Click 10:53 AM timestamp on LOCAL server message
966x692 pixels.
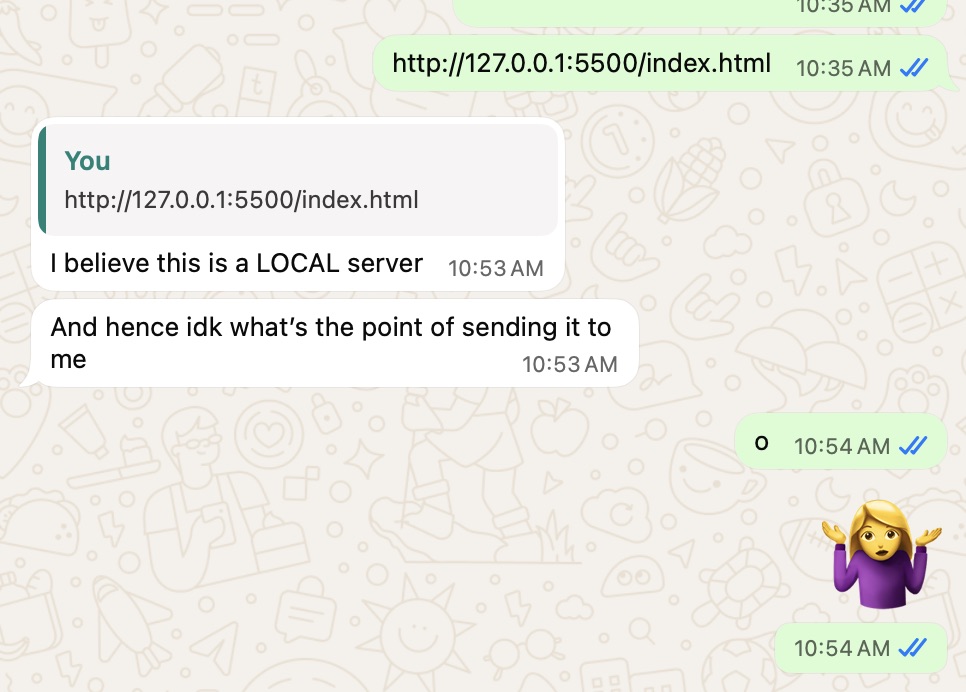(x=495, y=268)
